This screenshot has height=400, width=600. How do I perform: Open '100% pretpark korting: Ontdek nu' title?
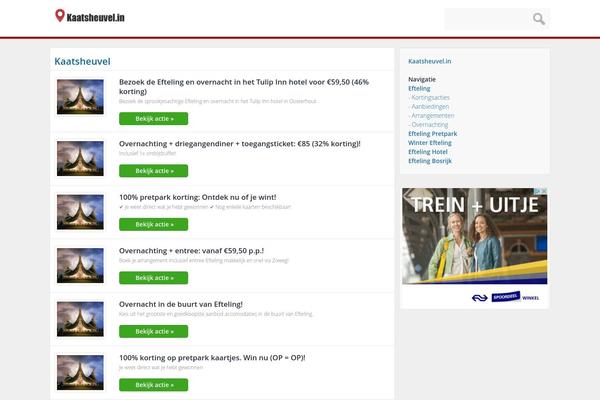click(x=197, y=197)
